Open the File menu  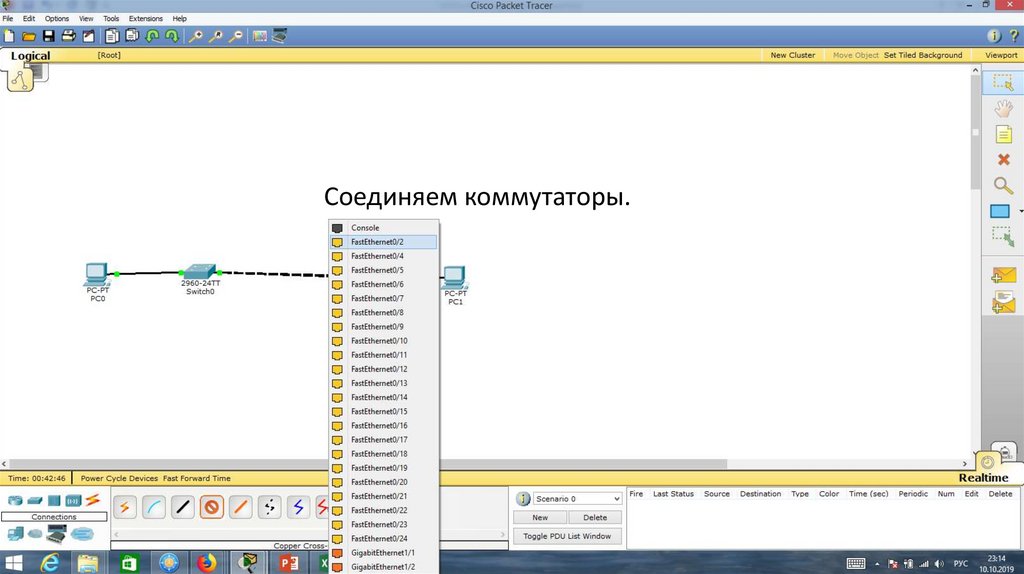click(8, 18)
